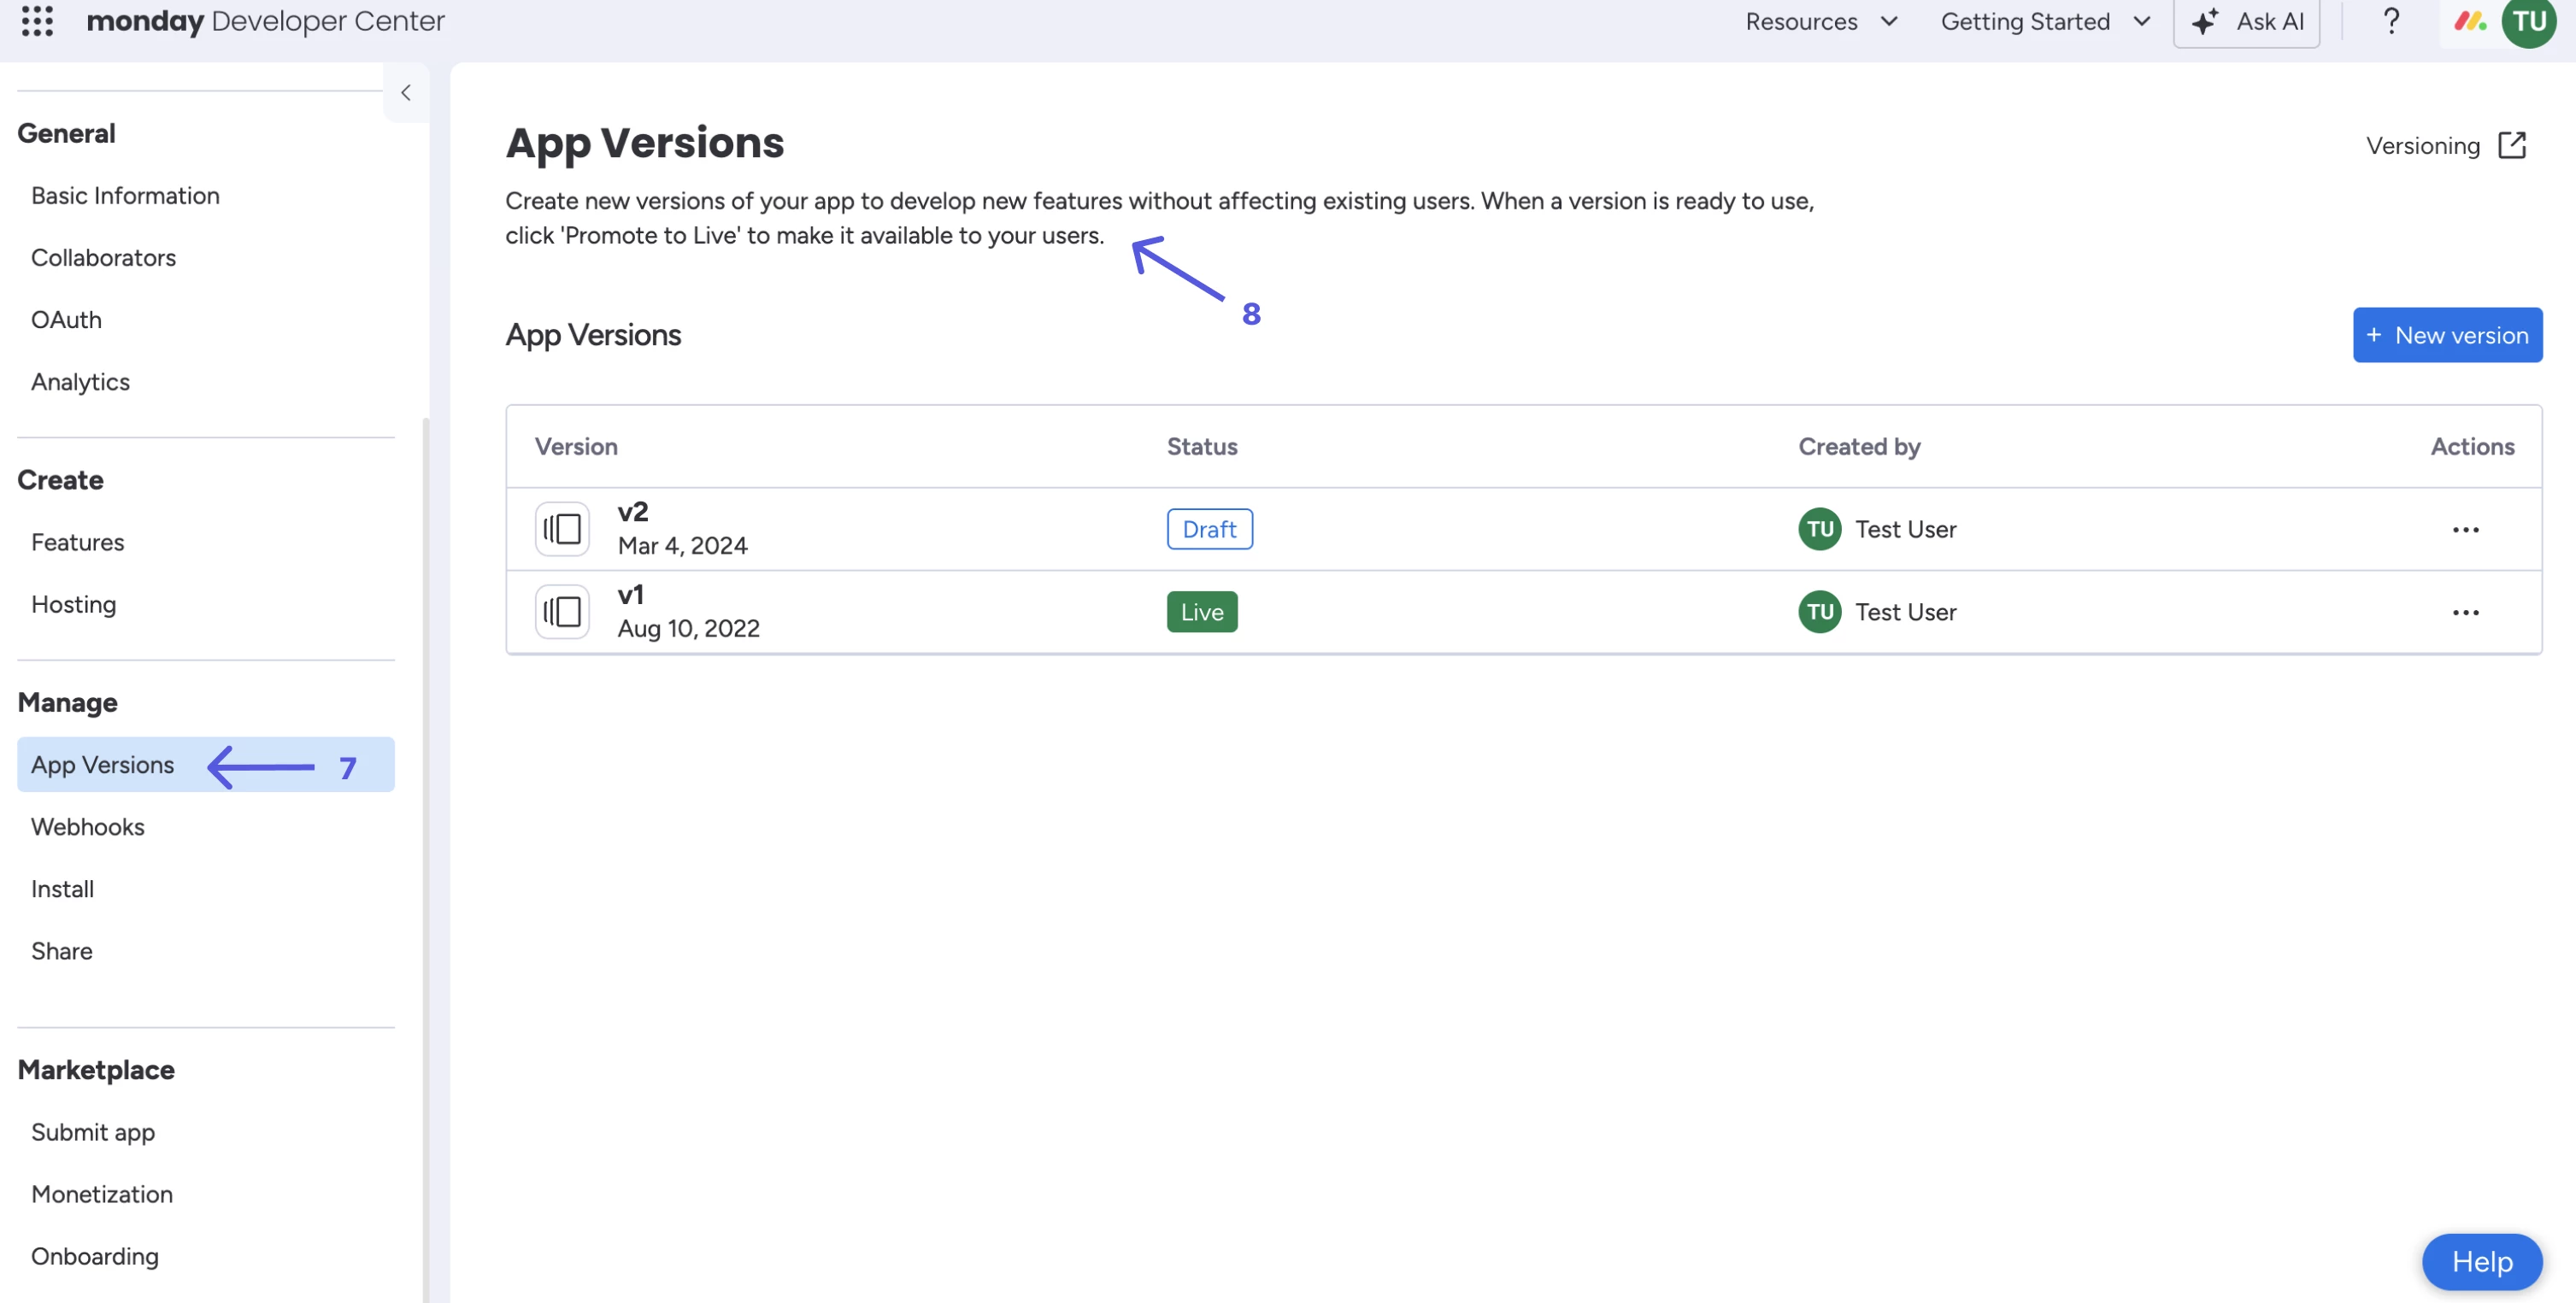
Task: Click the Aug 10, 2022 date
Action: click(688, 629)
